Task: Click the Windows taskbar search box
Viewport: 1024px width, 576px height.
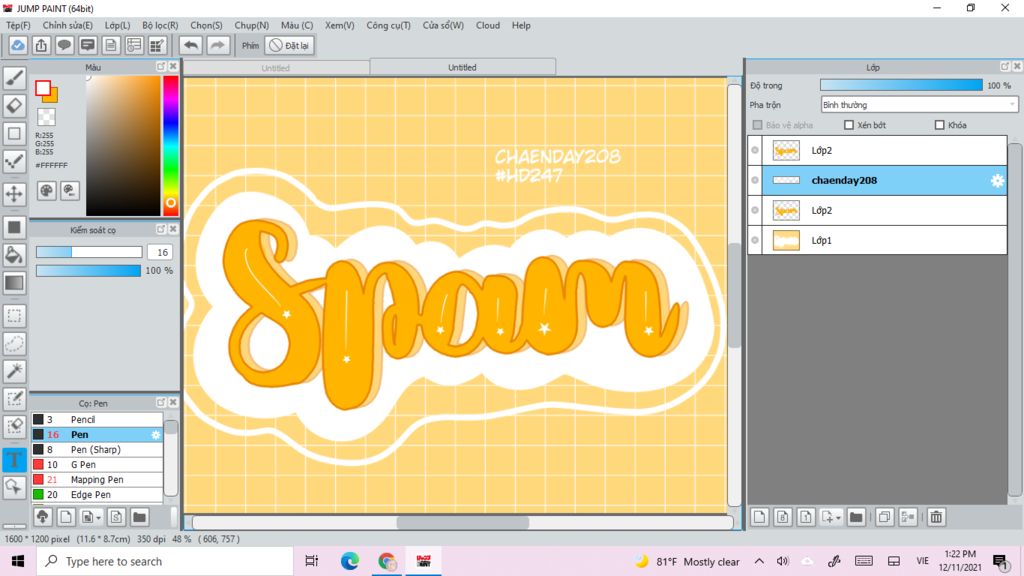Action: coord(165,561)
